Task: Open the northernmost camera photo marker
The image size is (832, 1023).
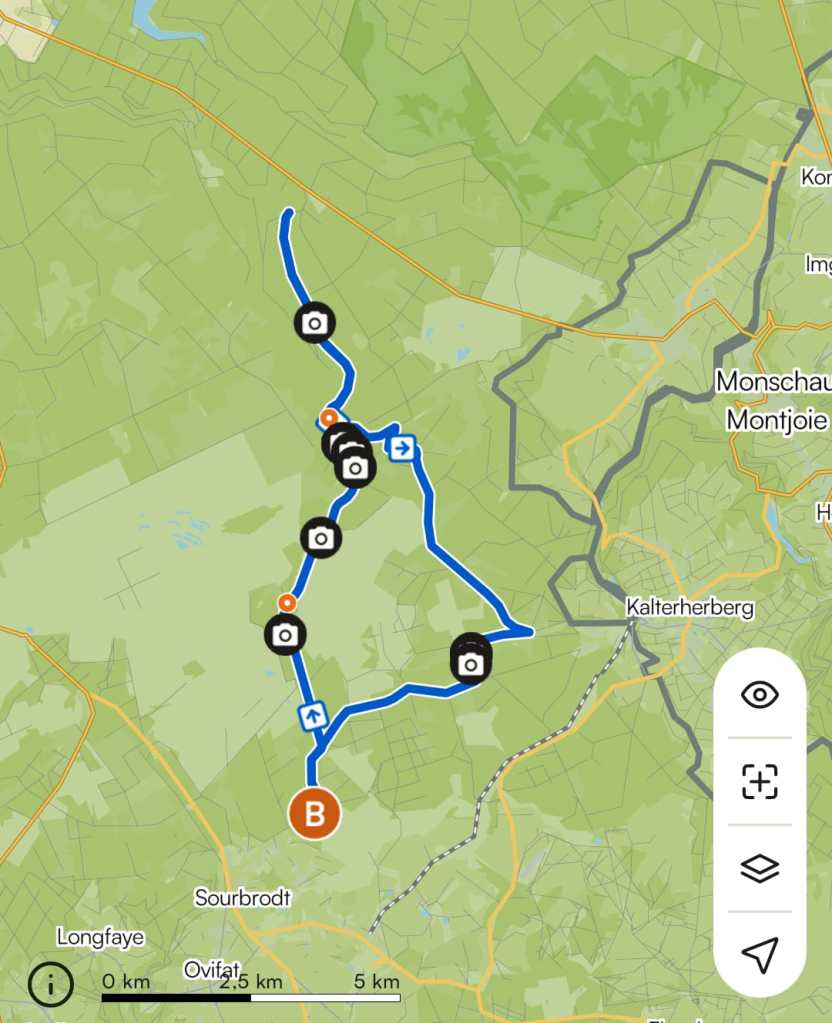Action: click(315, 322)
